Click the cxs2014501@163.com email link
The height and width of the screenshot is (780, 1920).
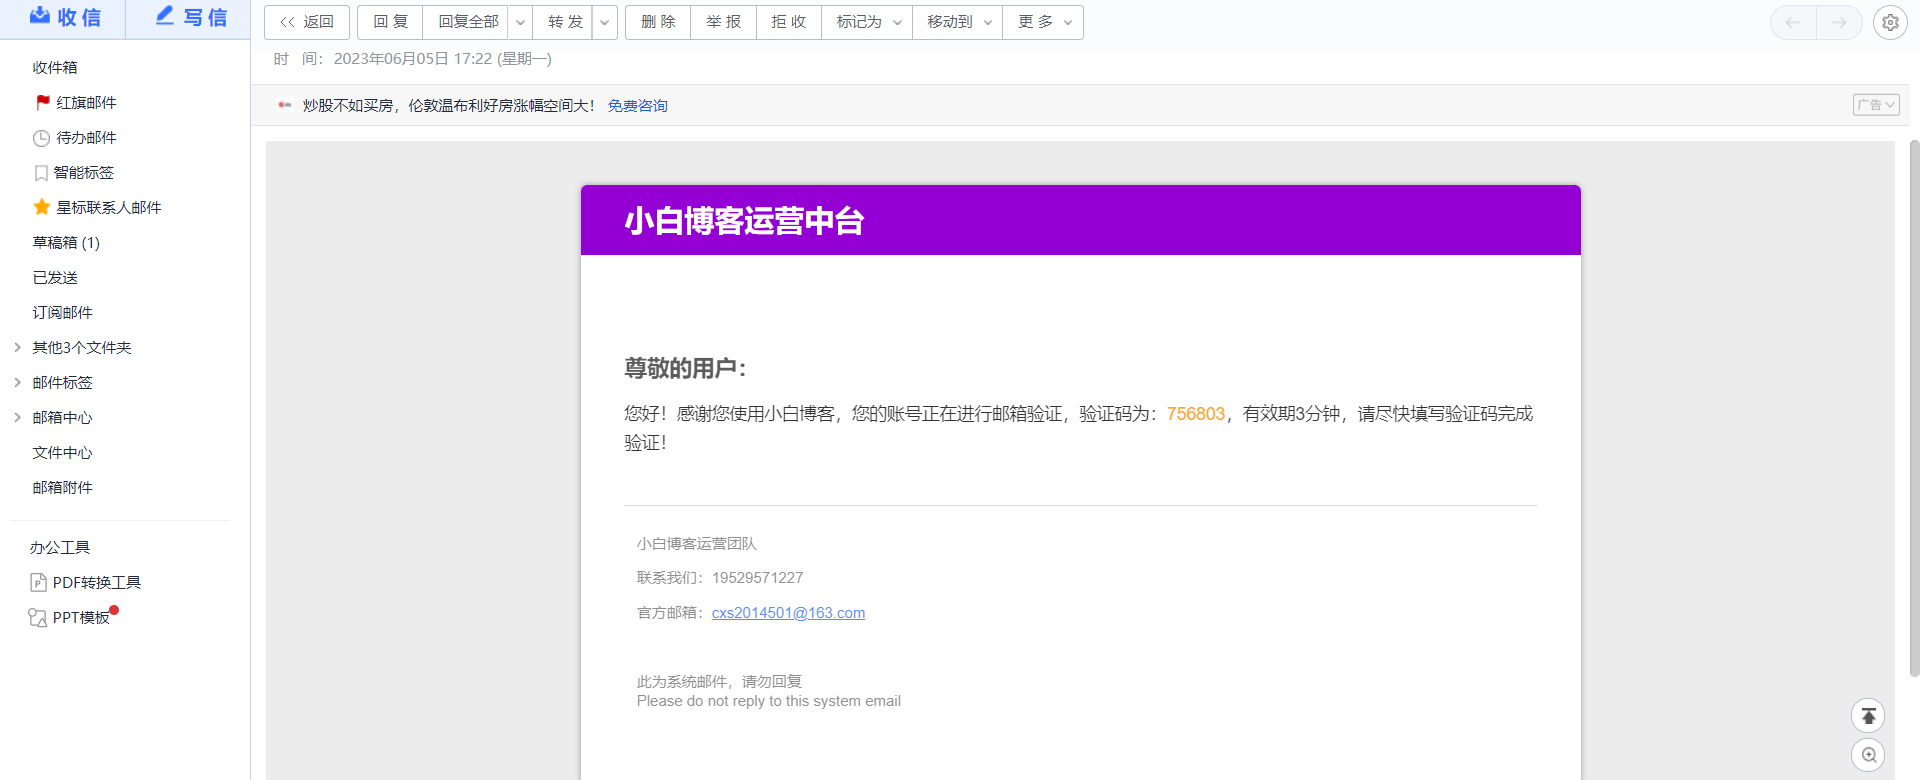788,613
